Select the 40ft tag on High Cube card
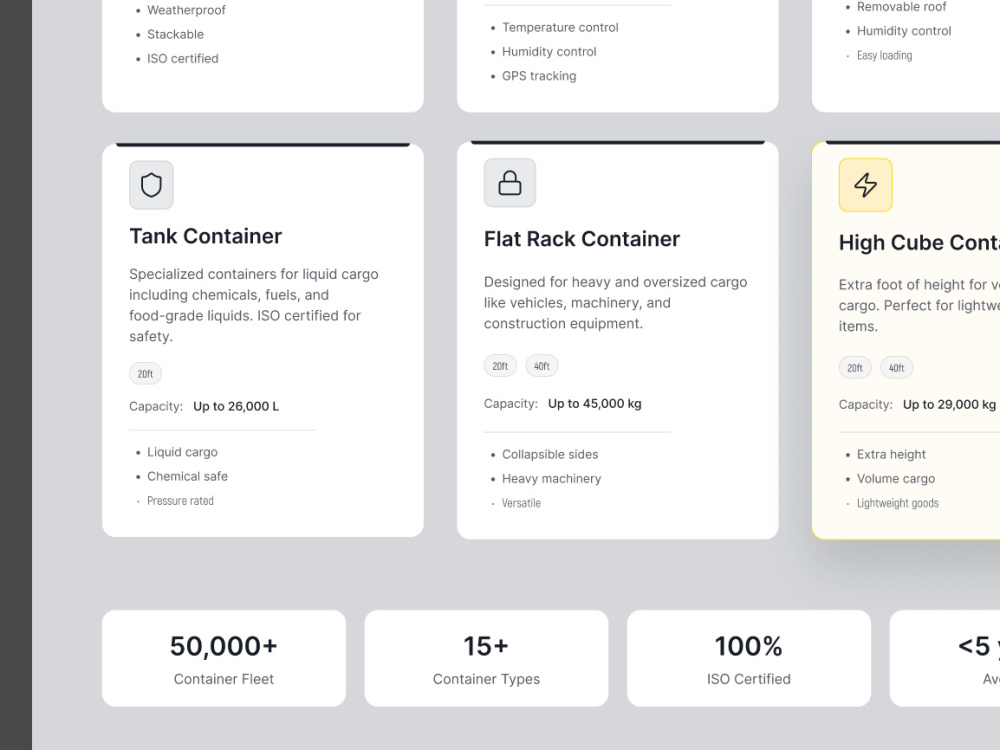This screenshot has height=750, width=1000. coord(896,368)
